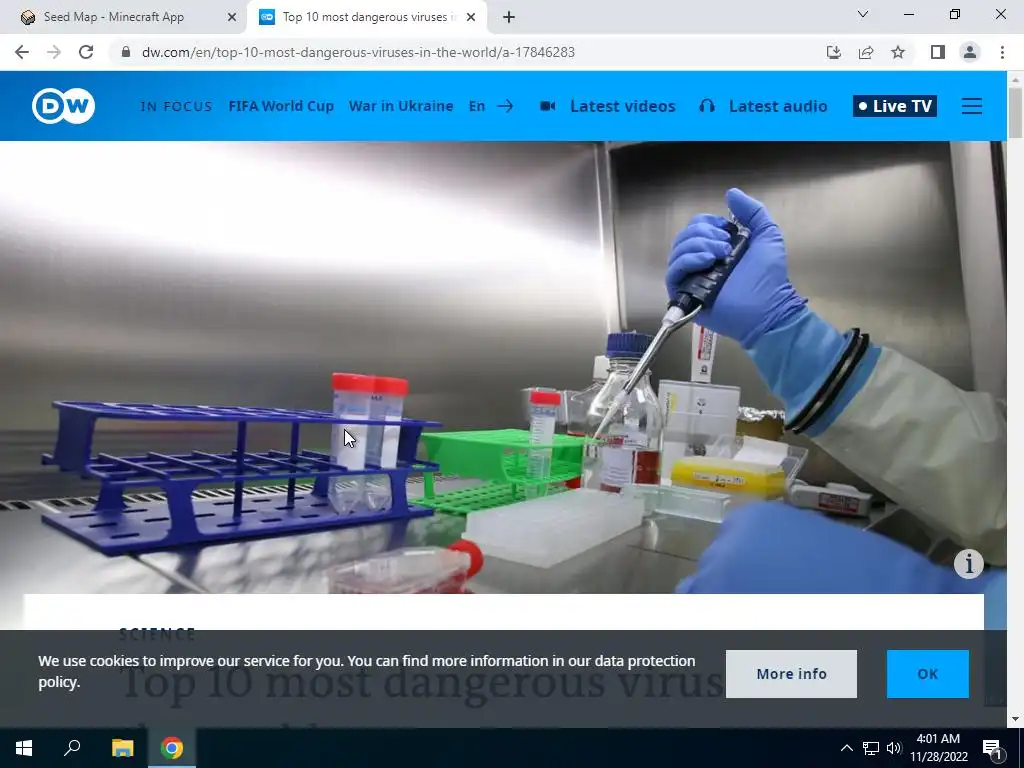
Task: Open a new tab
Action: click(509, 17)
